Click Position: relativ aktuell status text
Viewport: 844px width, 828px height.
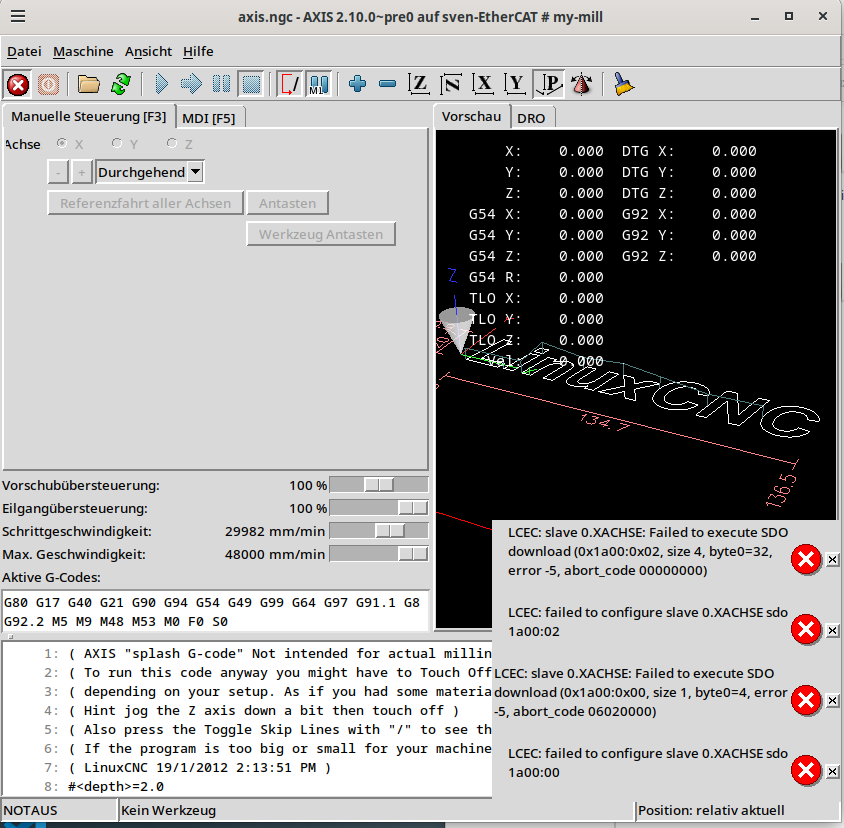711,810
